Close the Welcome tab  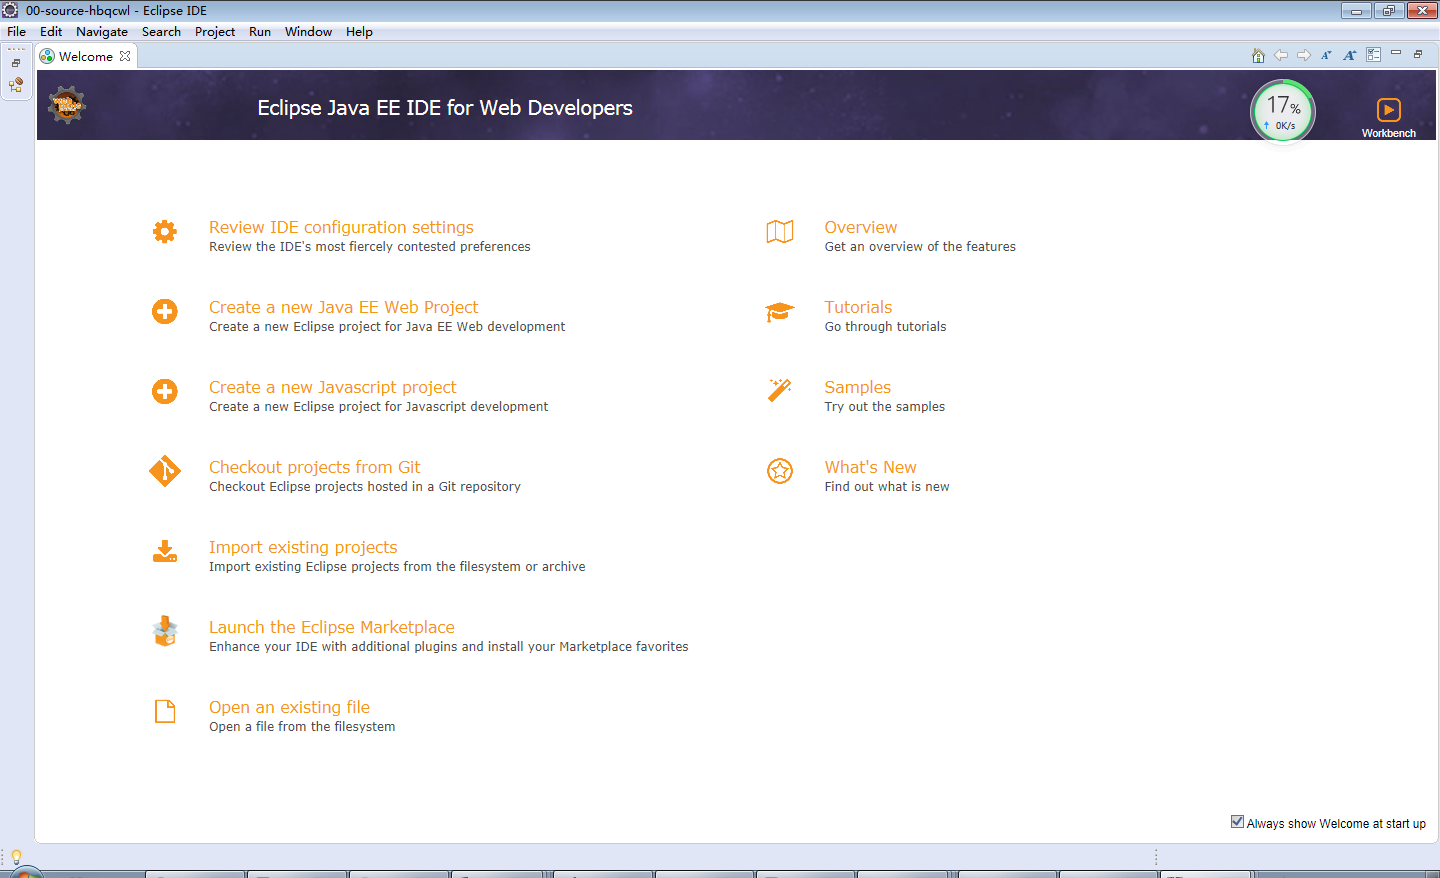[x=125, y=56]
